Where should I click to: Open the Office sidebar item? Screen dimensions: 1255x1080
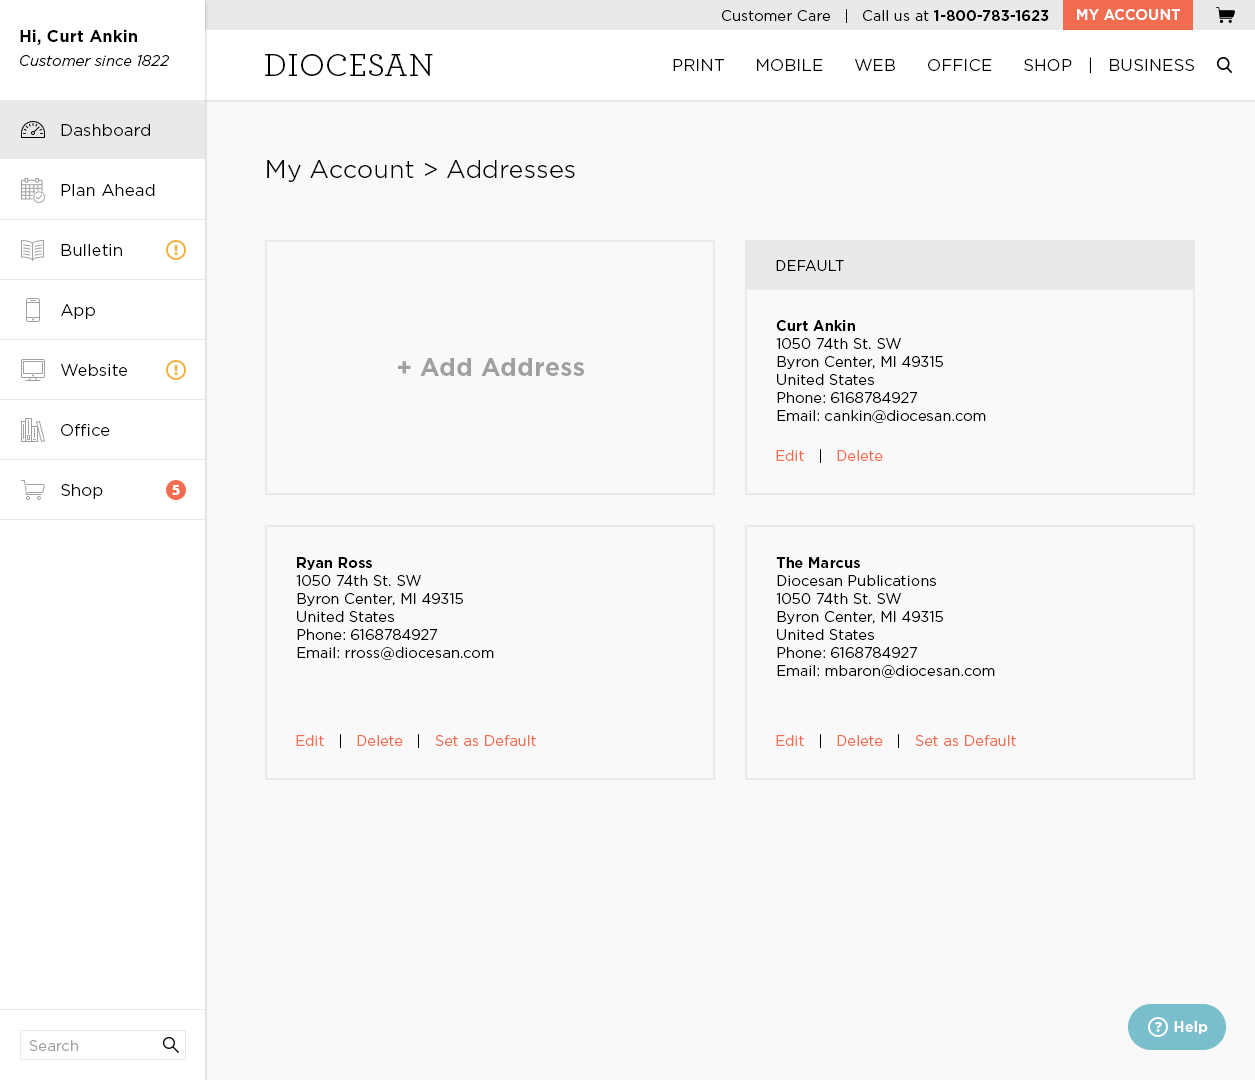tap(85, 430)
